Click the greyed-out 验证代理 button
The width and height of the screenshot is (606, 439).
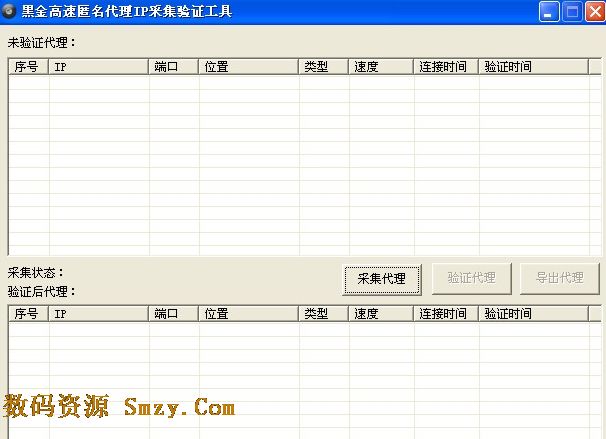pos(472,278)
